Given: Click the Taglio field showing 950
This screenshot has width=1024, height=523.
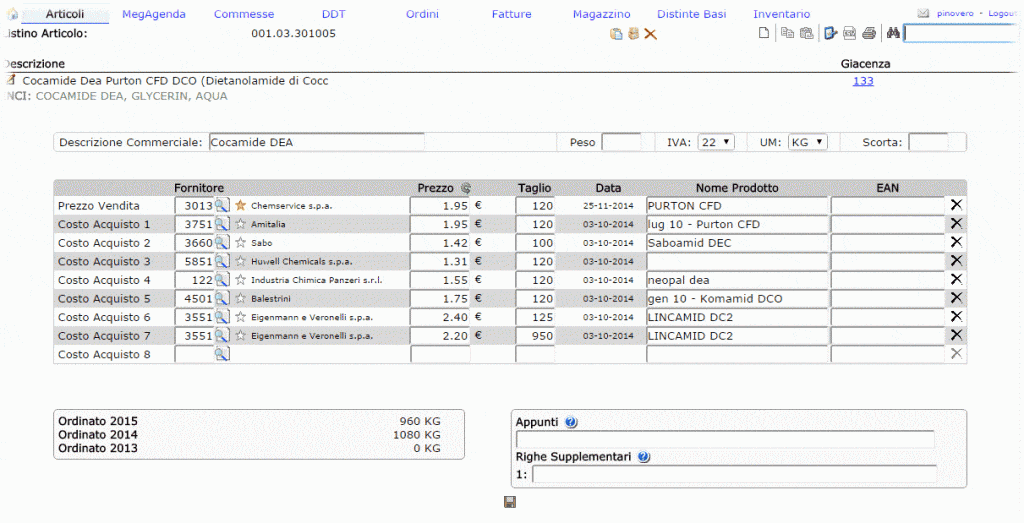Looking at the screenshot, I should (535, 336).
